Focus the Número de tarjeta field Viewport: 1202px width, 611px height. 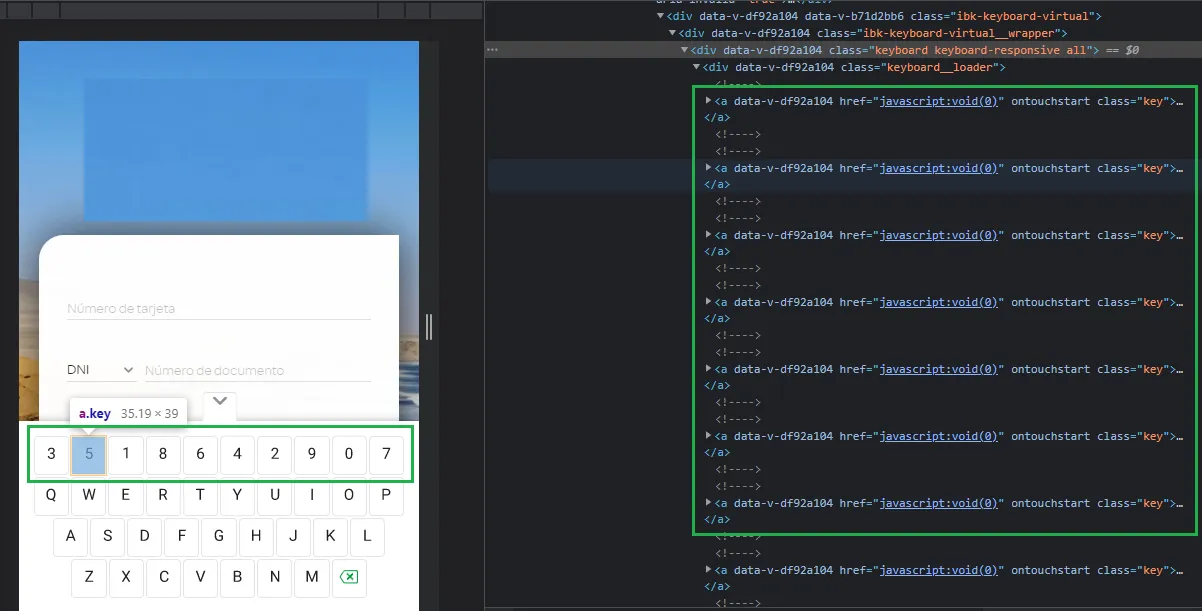218,309
